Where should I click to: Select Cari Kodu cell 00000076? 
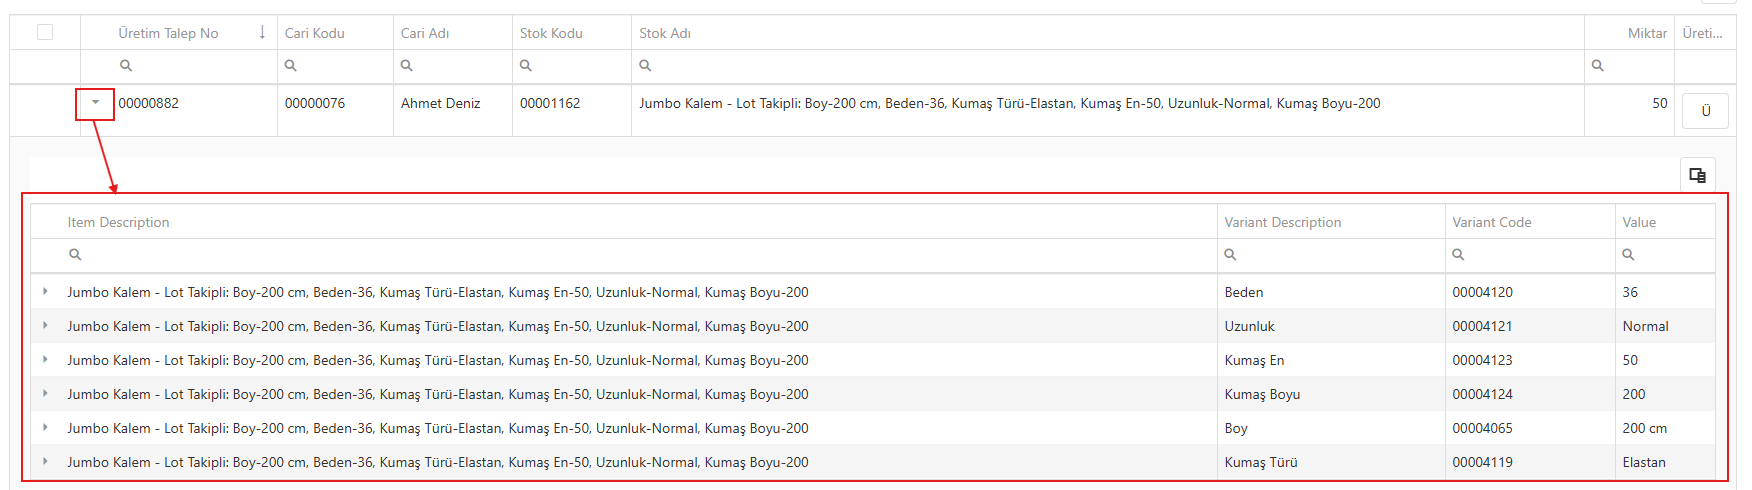click(x=315, y=103)
